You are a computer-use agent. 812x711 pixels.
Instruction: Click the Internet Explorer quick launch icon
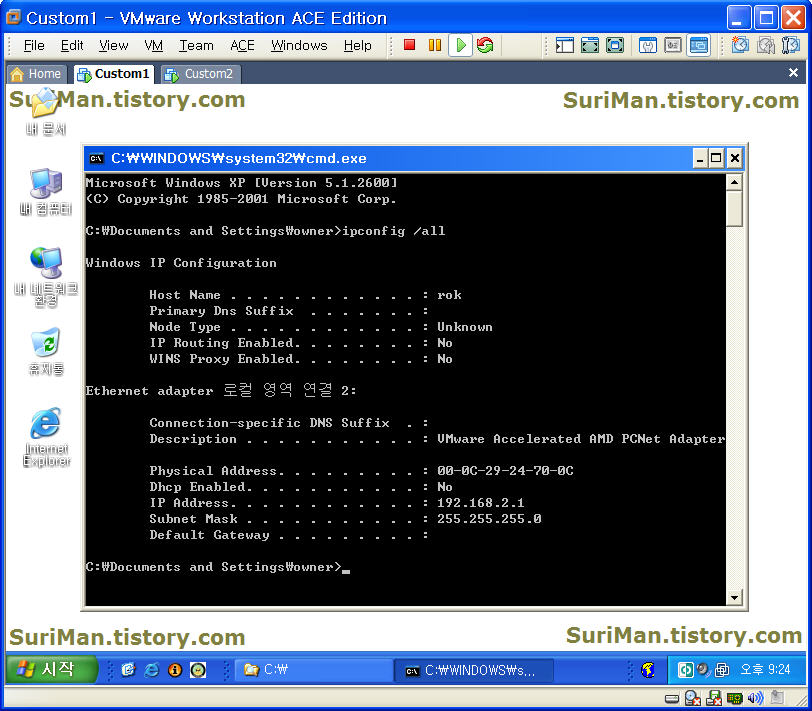point(151,670)
